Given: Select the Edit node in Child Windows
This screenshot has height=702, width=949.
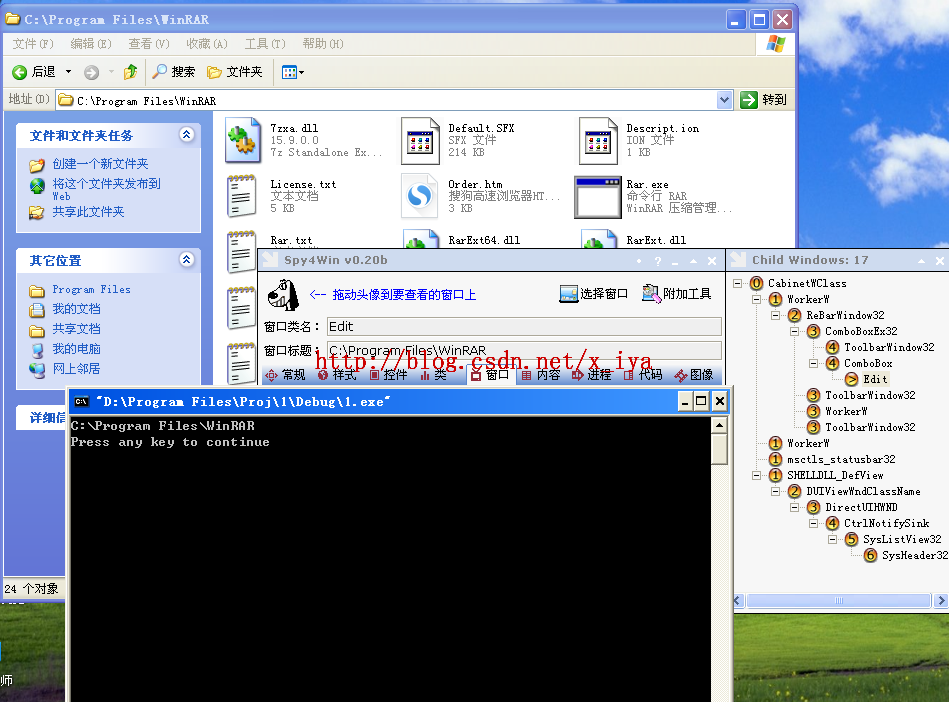Looking at the screenshot, I should click(875, 379).
